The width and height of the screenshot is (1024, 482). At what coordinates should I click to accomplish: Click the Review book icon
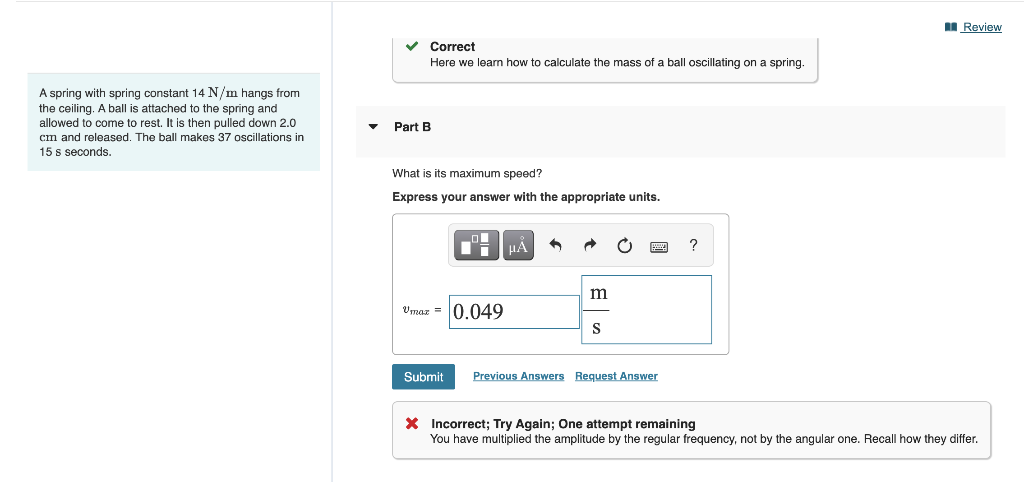click(x=951, y=27)
